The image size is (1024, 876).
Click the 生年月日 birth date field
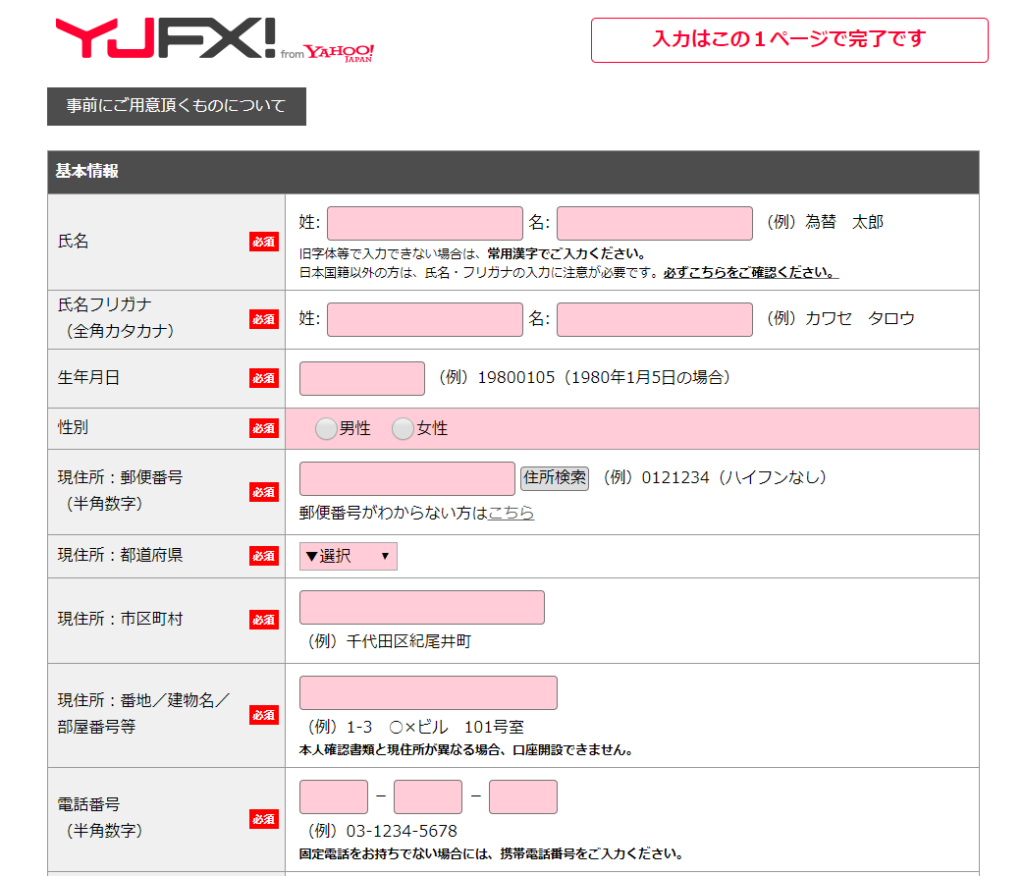tap(361, 378)
